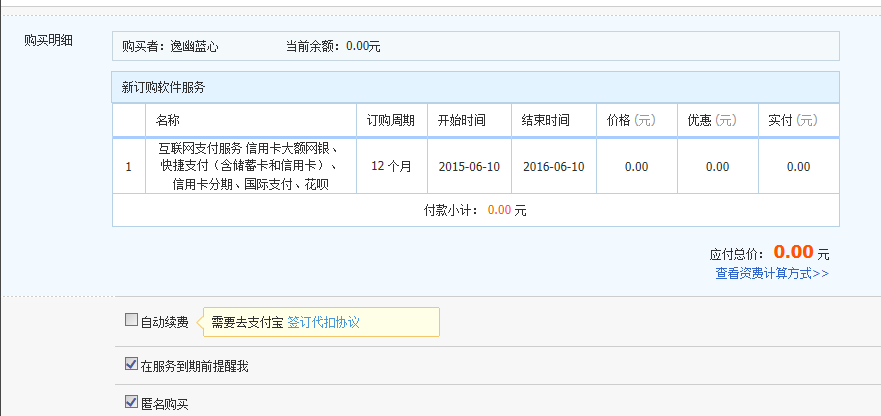
Task: Open the 签订代扣协议 link
Action: 323,322
